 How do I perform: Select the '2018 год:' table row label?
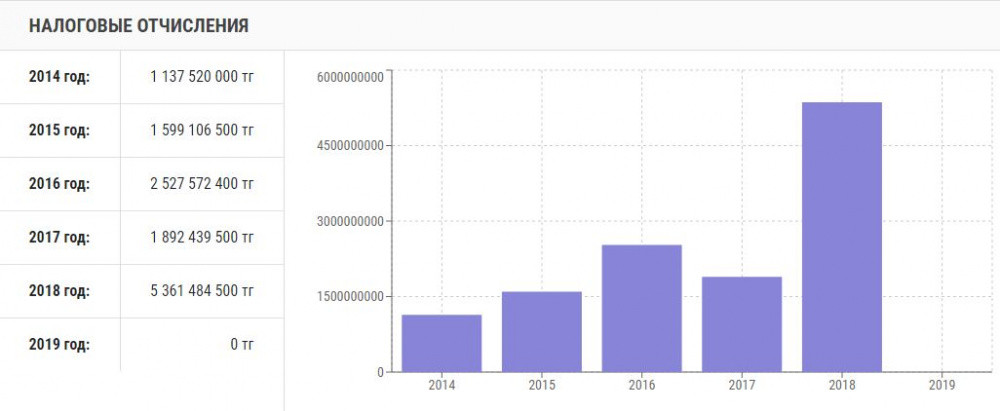coord(59,291)
